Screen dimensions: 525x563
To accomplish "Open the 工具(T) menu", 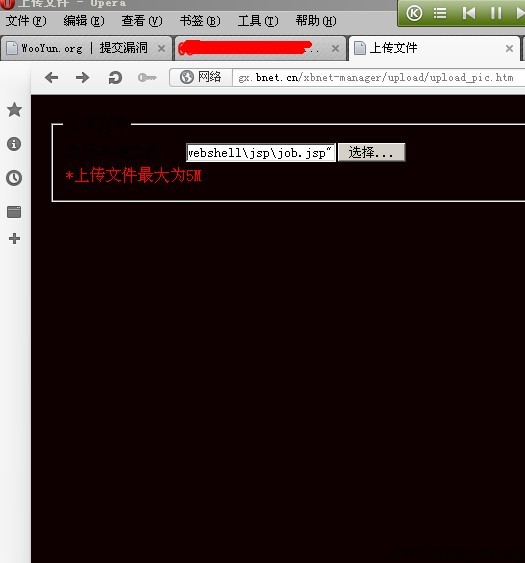I will (x=258, y=21).
